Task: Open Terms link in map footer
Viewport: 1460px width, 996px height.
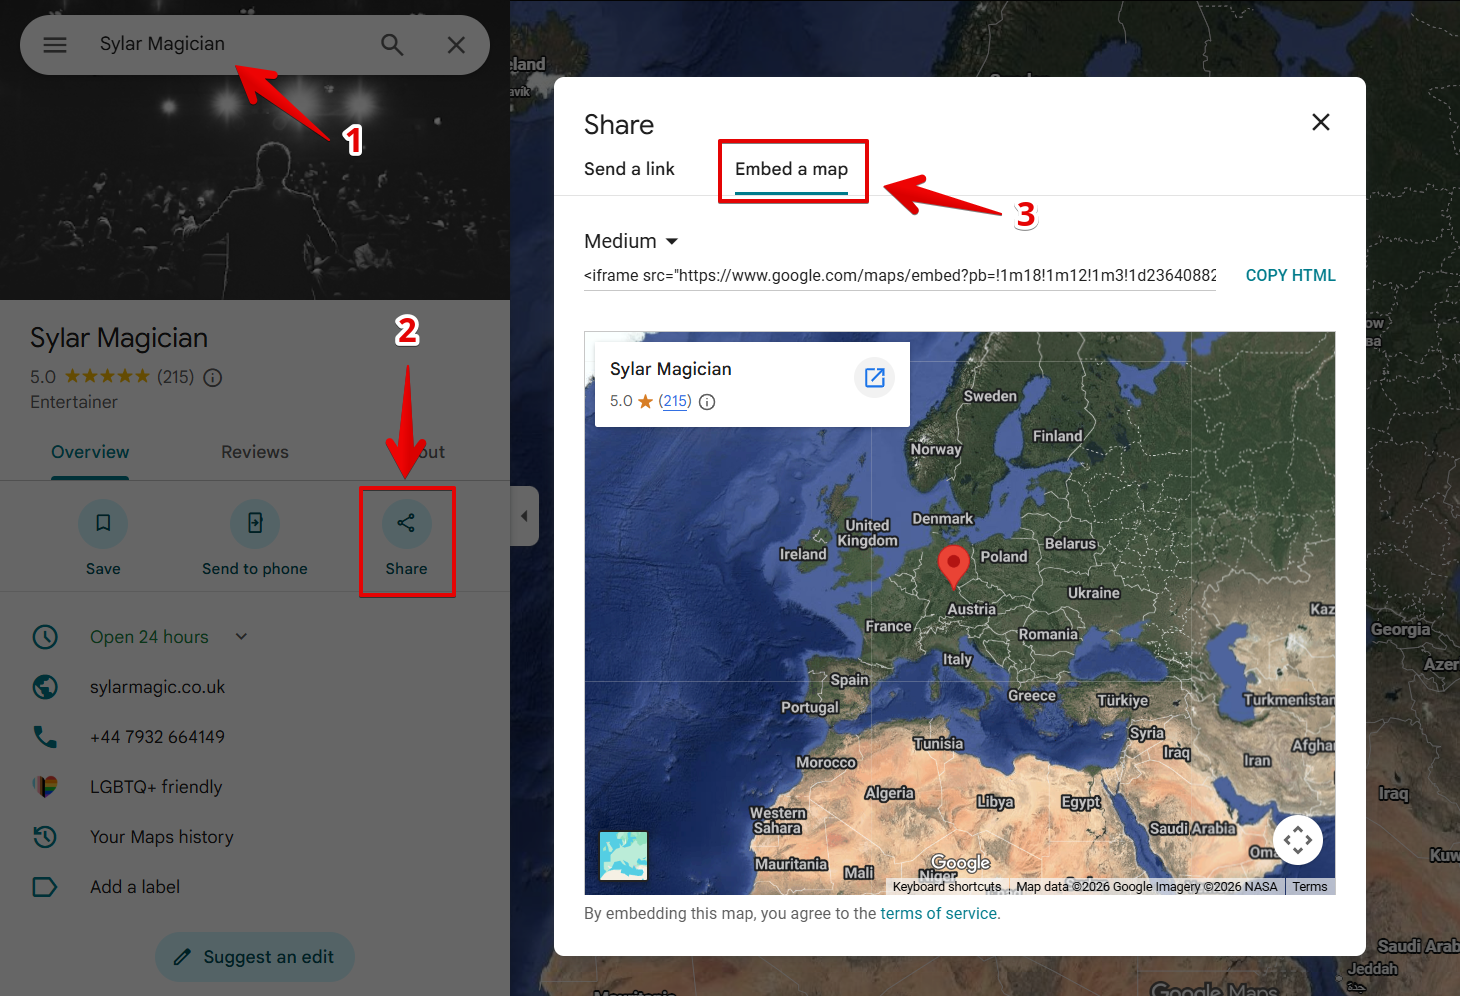Action: 1310,887
